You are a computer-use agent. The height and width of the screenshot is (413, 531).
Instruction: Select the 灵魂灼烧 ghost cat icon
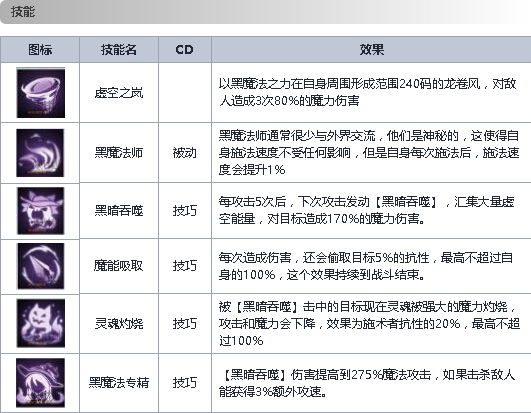click(40, 323)
